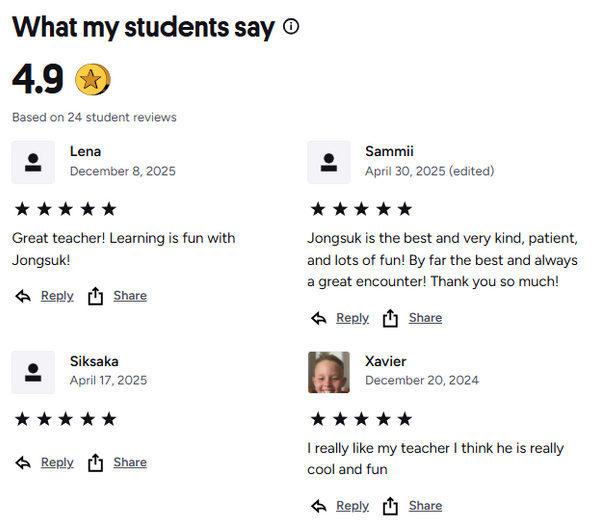Click the share icon under Xavier's review
600x528 pixels.
[391, 506]
